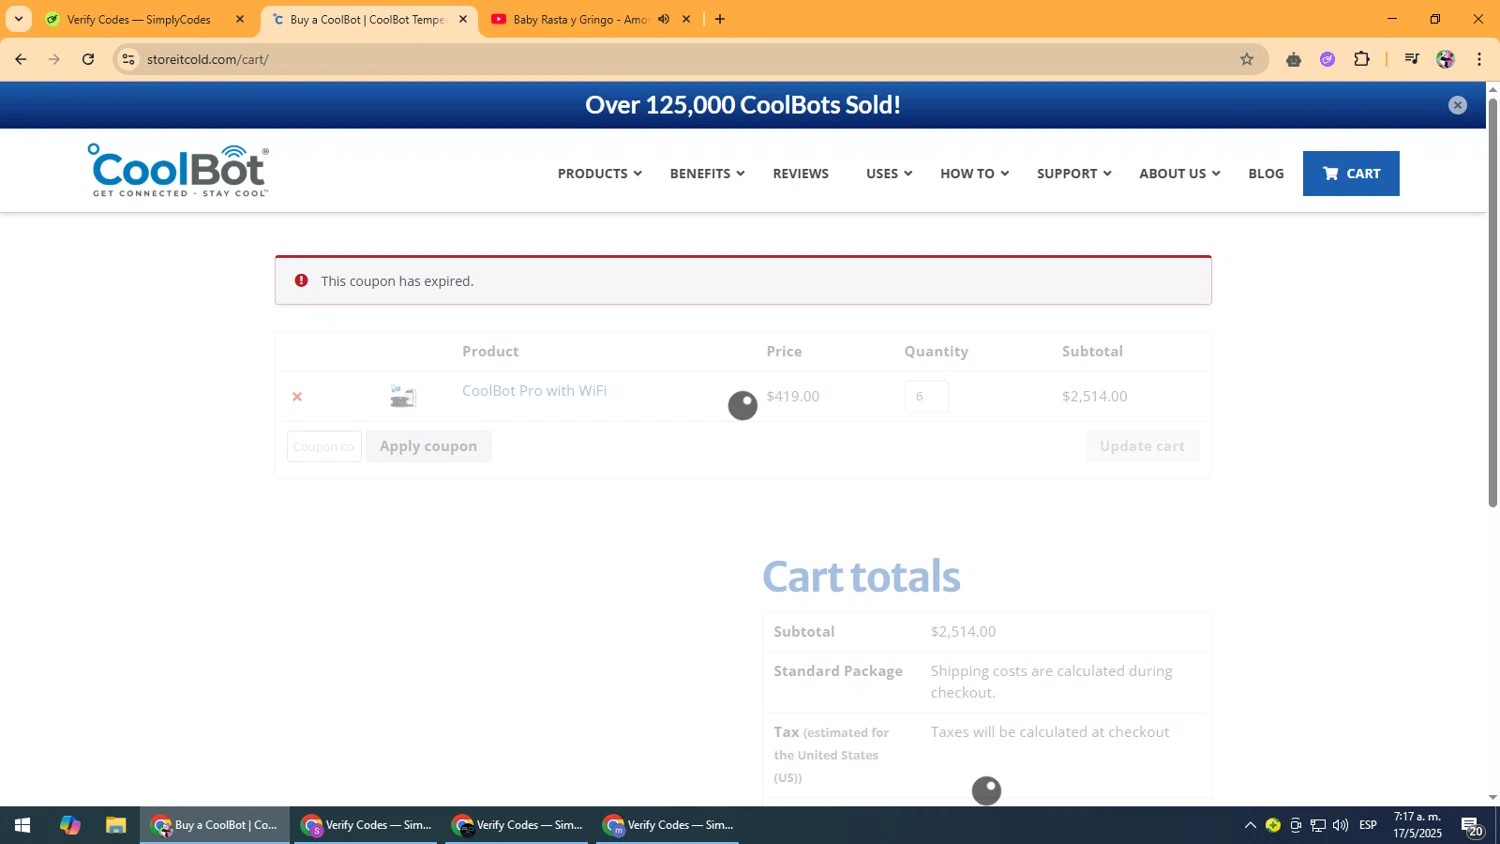
Task: Open CoolBot Pro with WiFi product link
Action: [534, 391]
